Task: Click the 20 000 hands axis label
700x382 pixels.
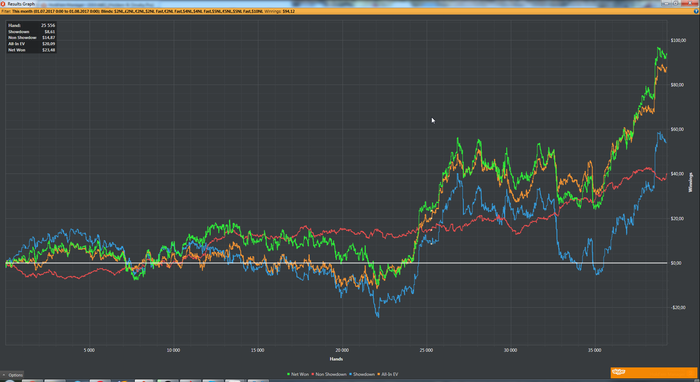Action: [x=342, y=350]
